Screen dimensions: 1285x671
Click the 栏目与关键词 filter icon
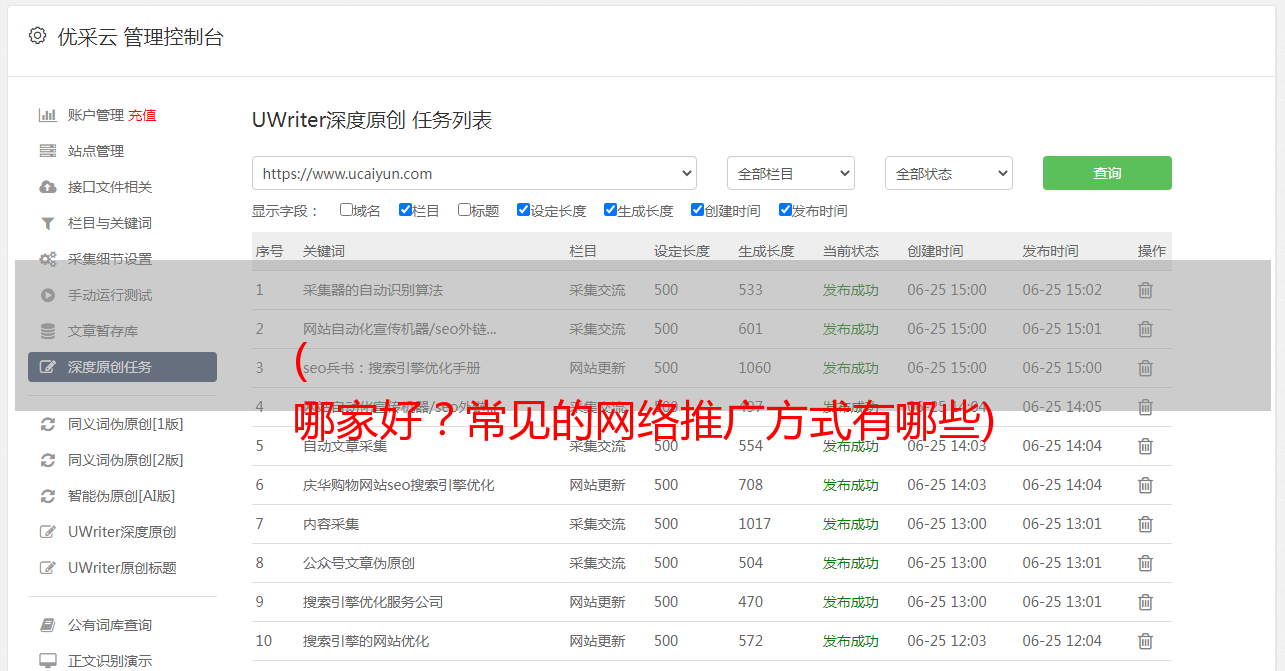47,223
